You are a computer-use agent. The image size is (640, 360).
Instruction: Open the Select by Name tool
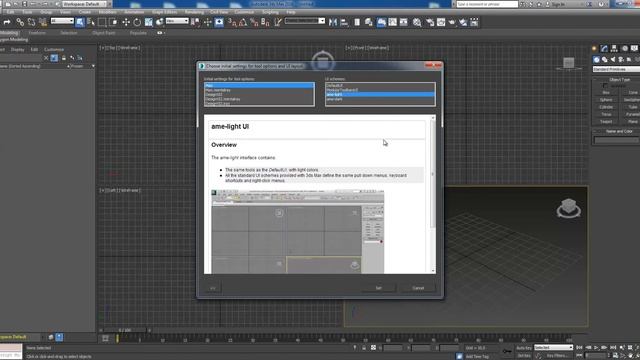coord(91,22)
